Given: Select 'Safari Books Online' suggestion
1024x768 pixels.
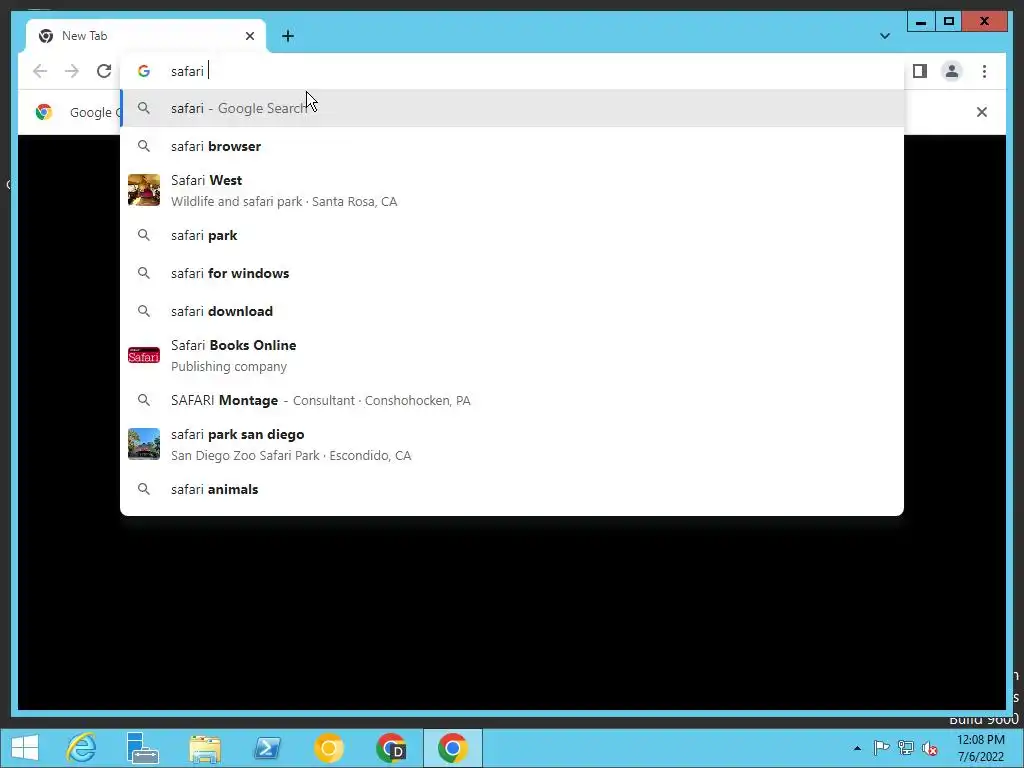Looking at the screenshot, I should 512,355.
